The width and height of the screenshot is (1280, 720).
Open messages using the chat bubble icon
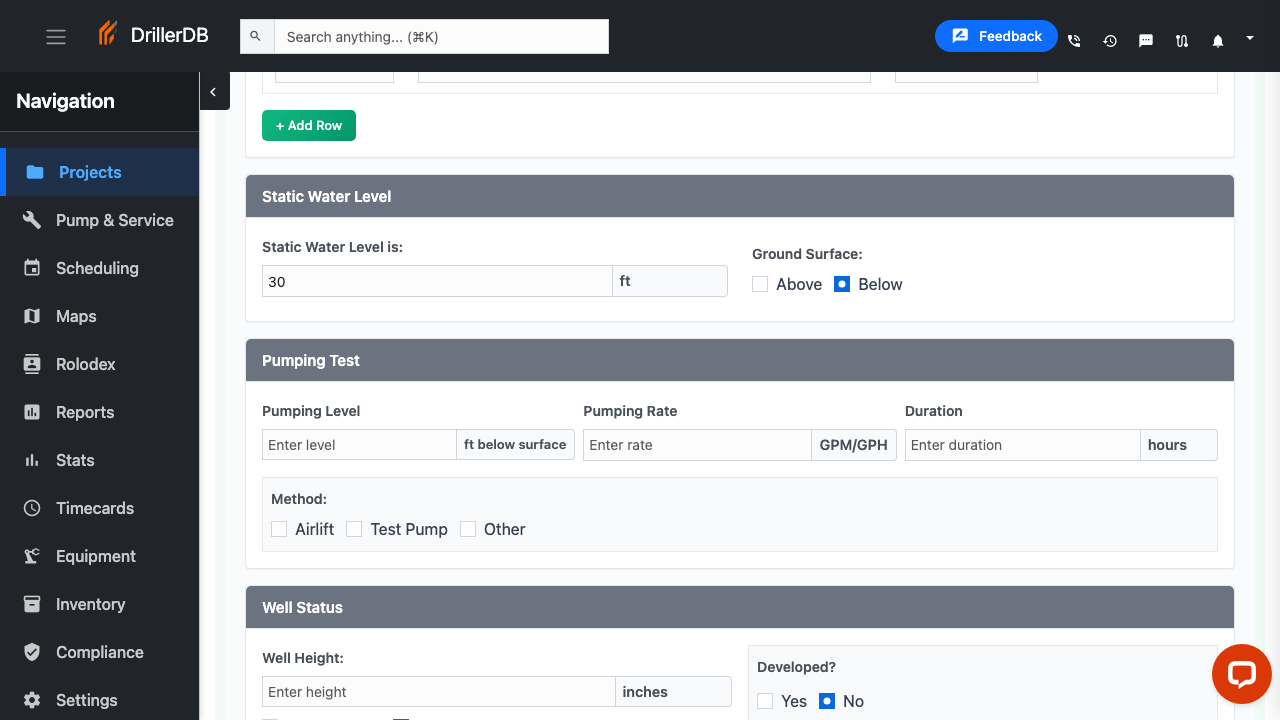click(x=1145, y=41)
